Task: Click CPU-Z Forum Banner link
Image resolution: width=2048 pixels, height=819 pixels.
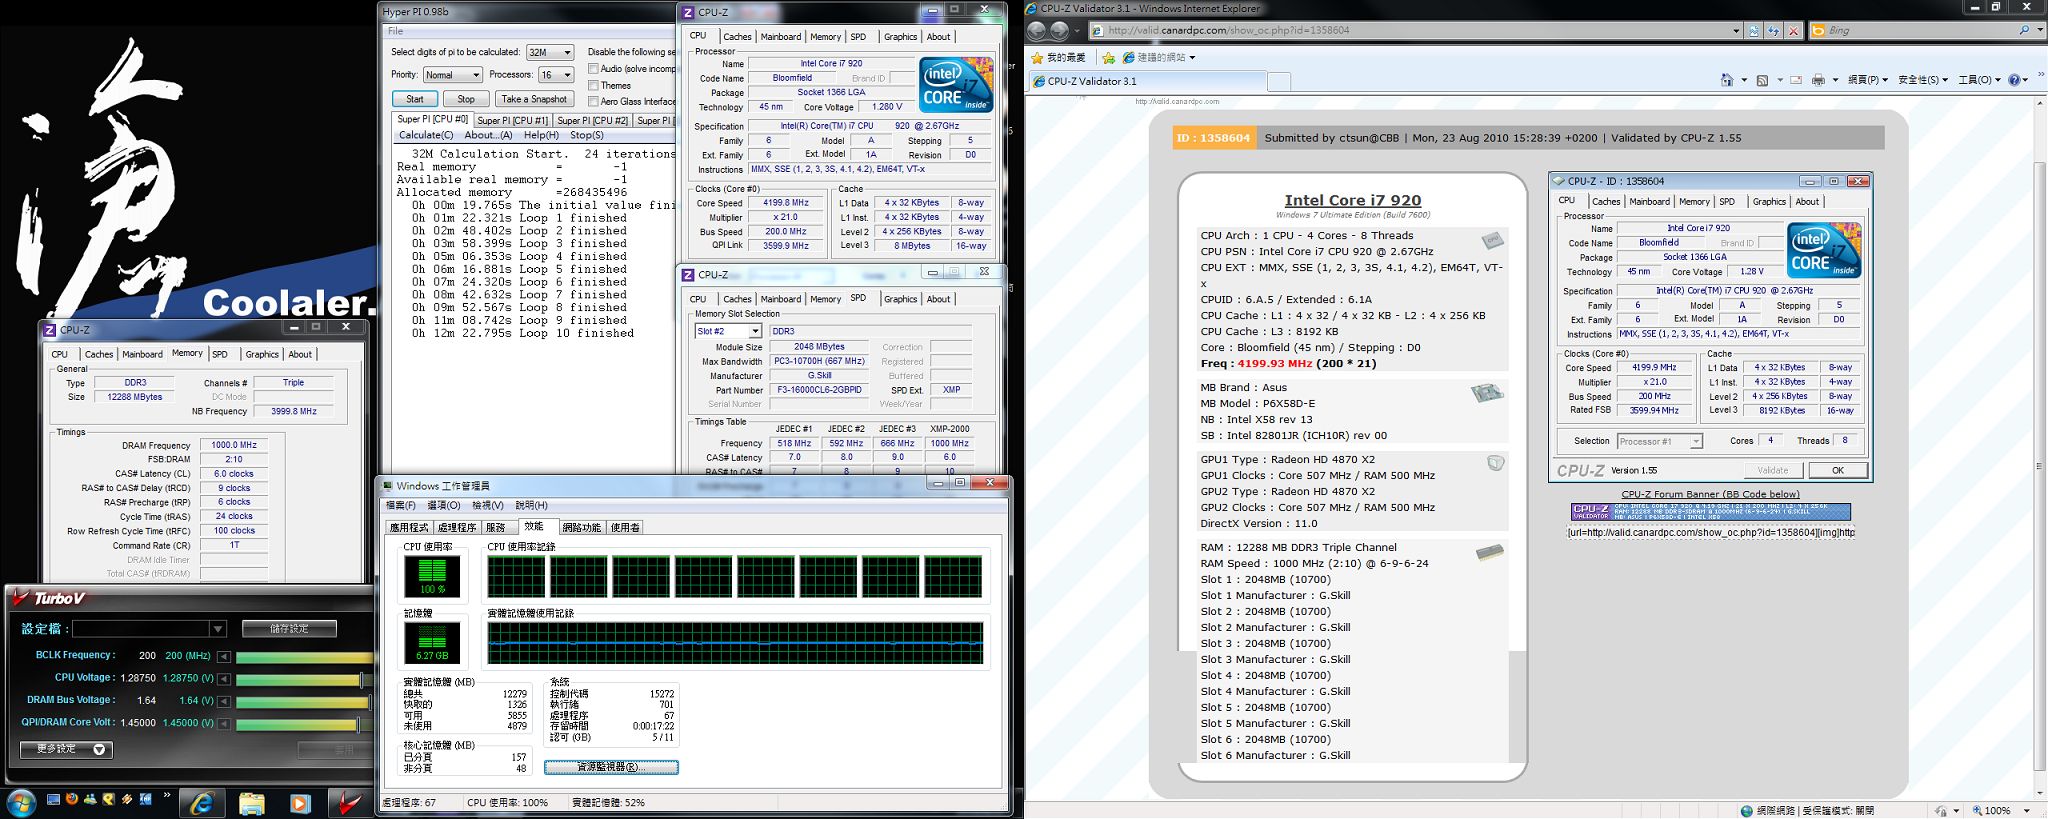Action: click(1710, 494)
